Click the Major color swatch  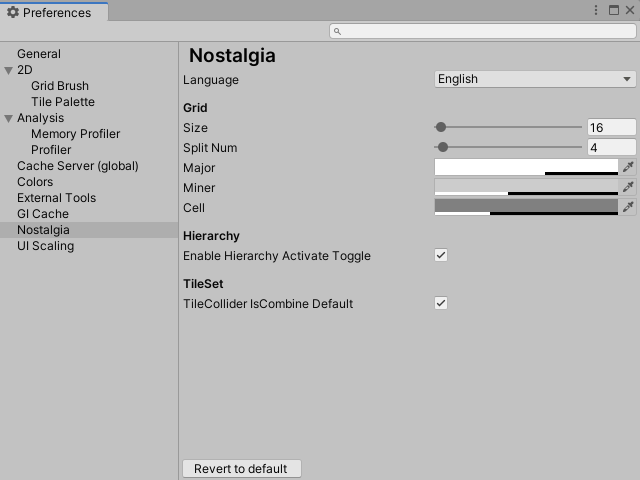(x=526, y=167)
